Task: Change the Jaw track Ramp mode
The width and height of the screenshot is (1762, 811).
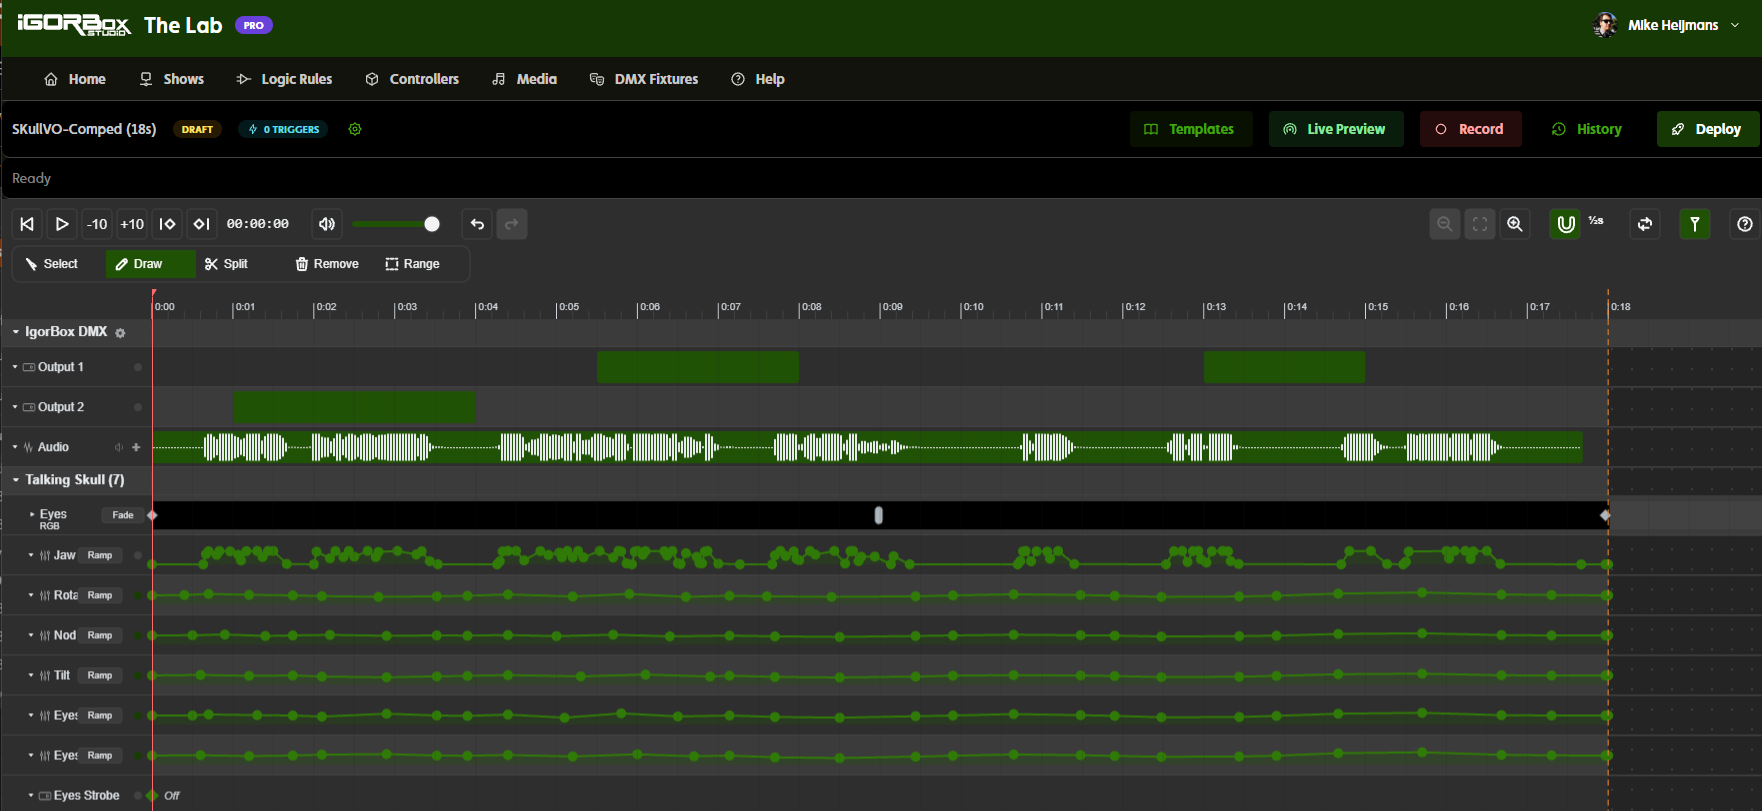Action: point(100,555)
